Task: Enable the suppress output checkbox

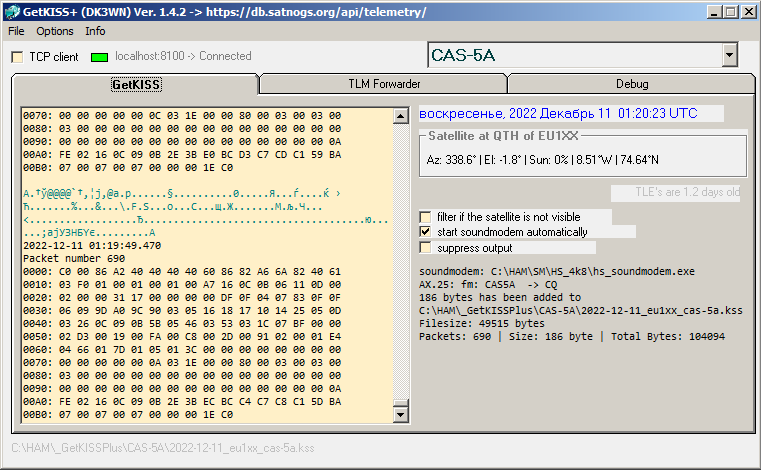Action: pyautogui.click(x=425, y=248)
